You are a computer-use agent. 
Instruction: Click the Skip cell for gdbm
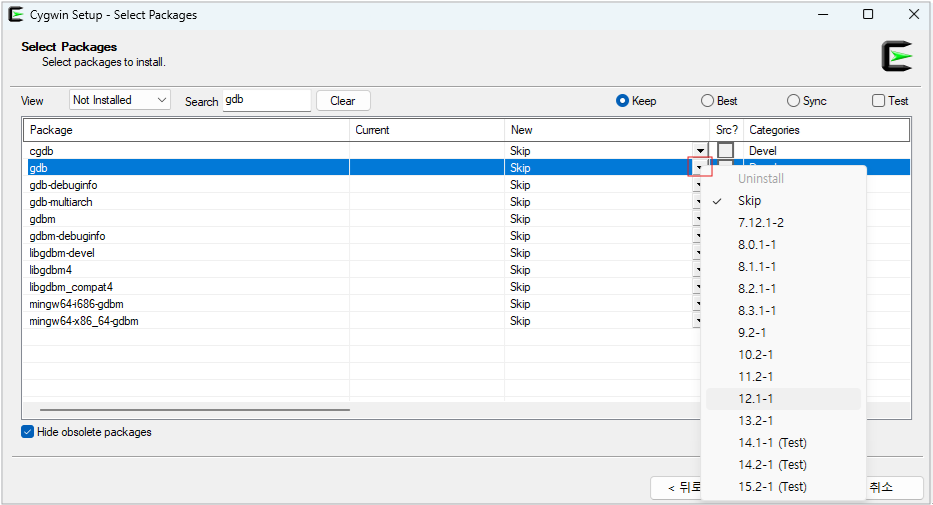coord(520,219)
